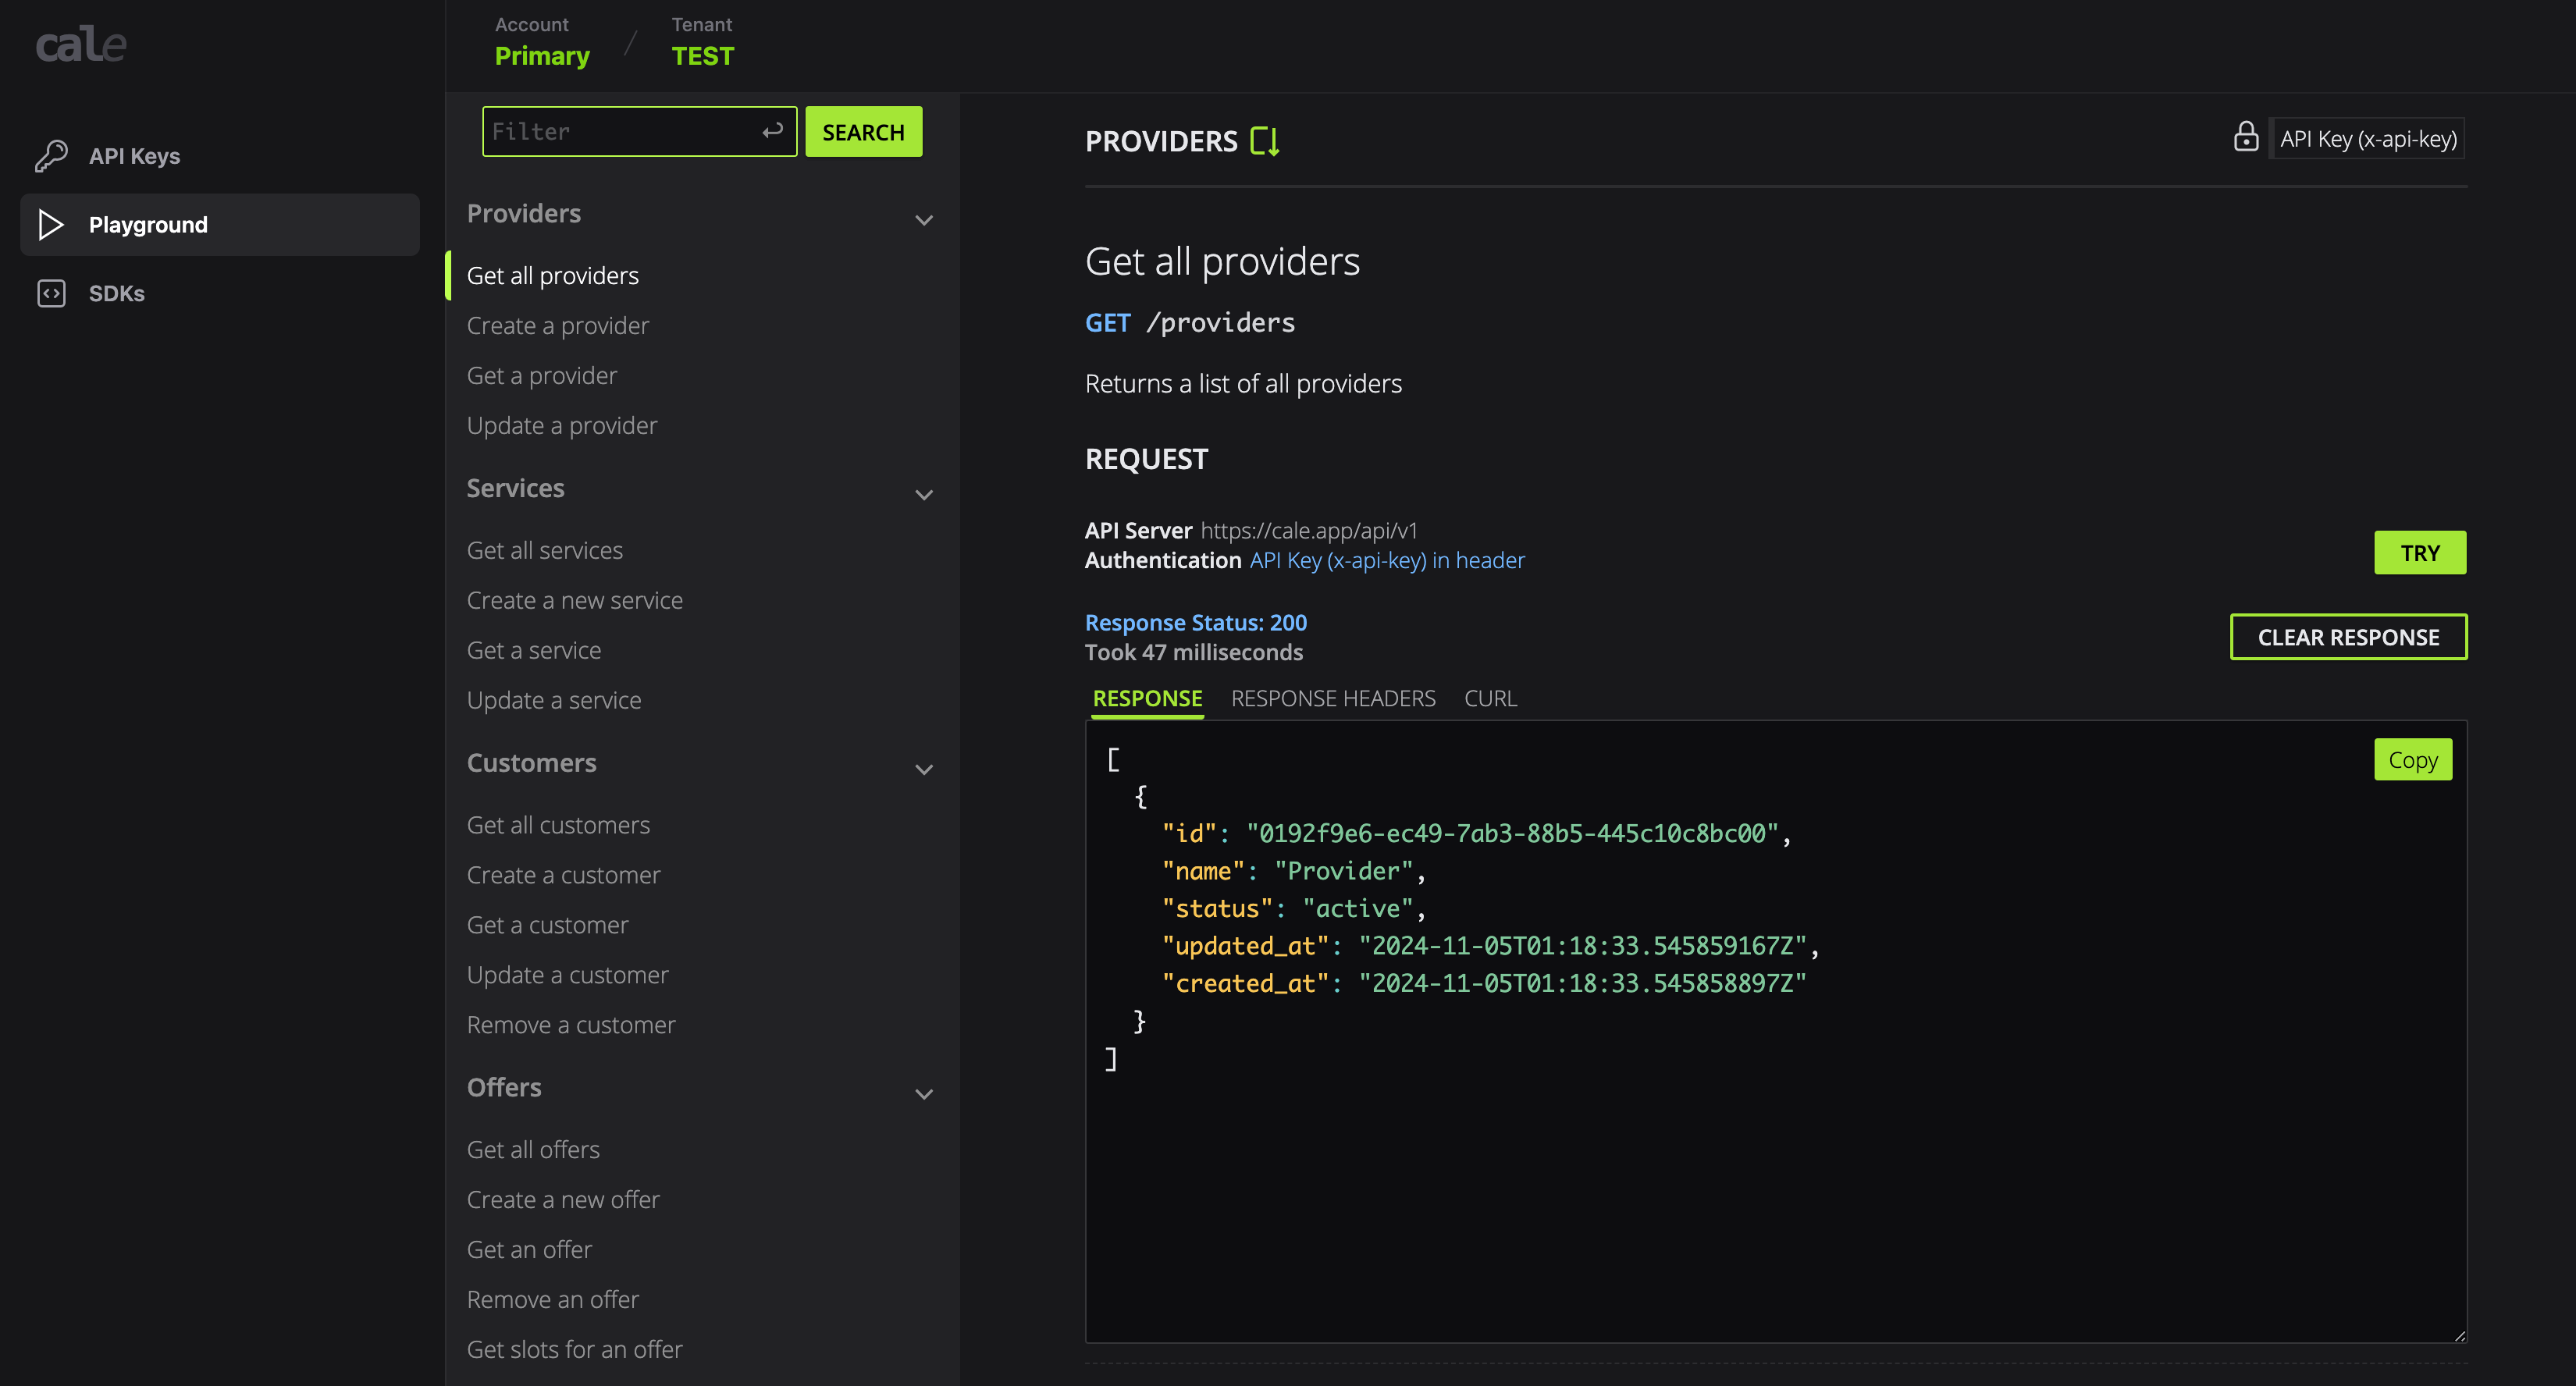Open the Tenant TEST selector

click(702, 43)
